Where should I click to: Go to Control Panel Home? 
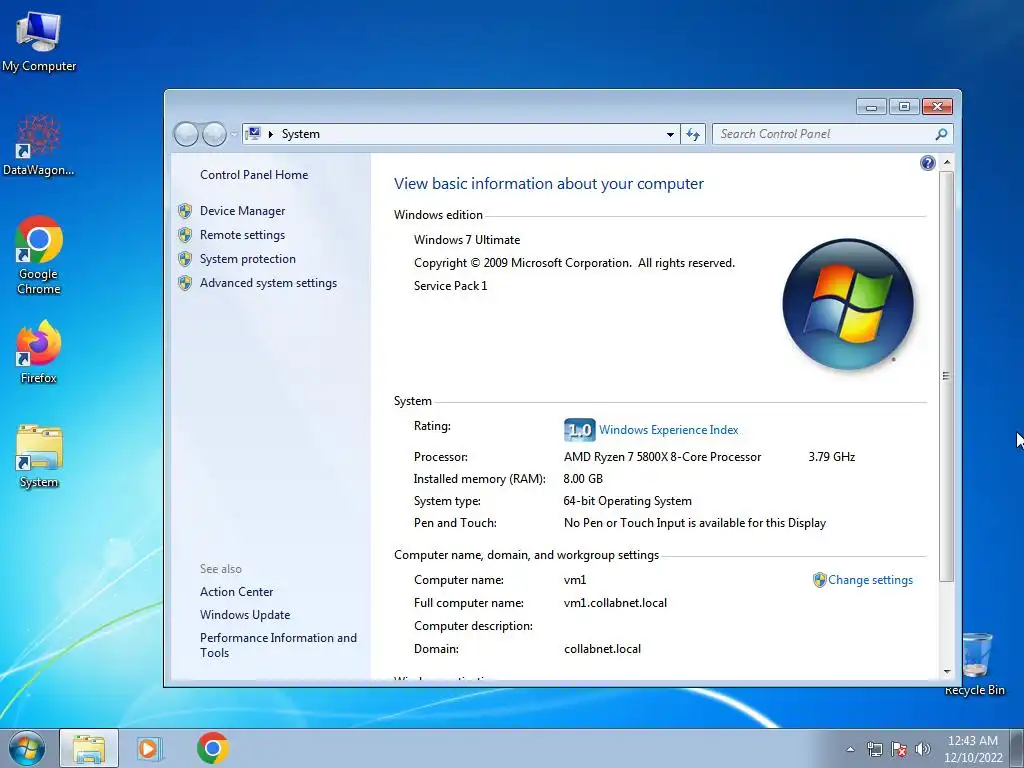tap(254, 174)
